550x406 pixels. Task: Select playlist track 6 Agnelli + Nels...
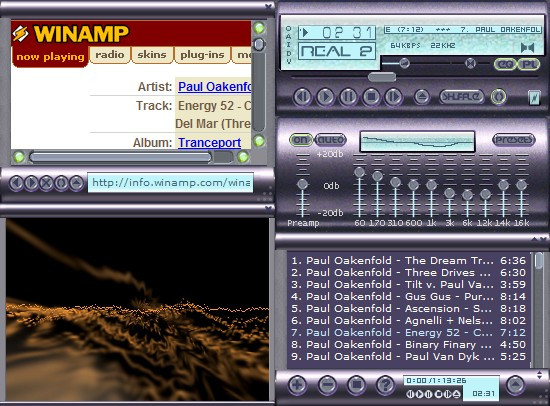[x=408, y=321]
